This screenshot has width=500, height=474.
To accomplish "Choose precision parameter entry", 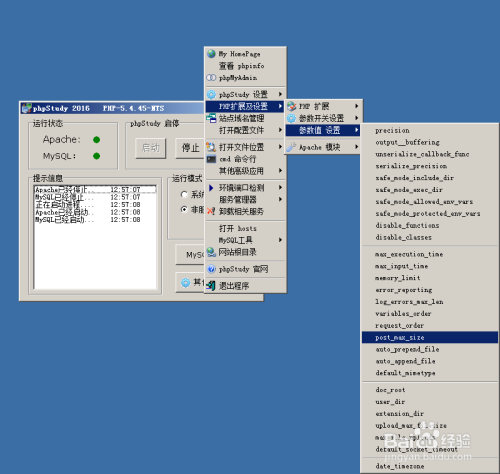I will click(x=430, y=130).
